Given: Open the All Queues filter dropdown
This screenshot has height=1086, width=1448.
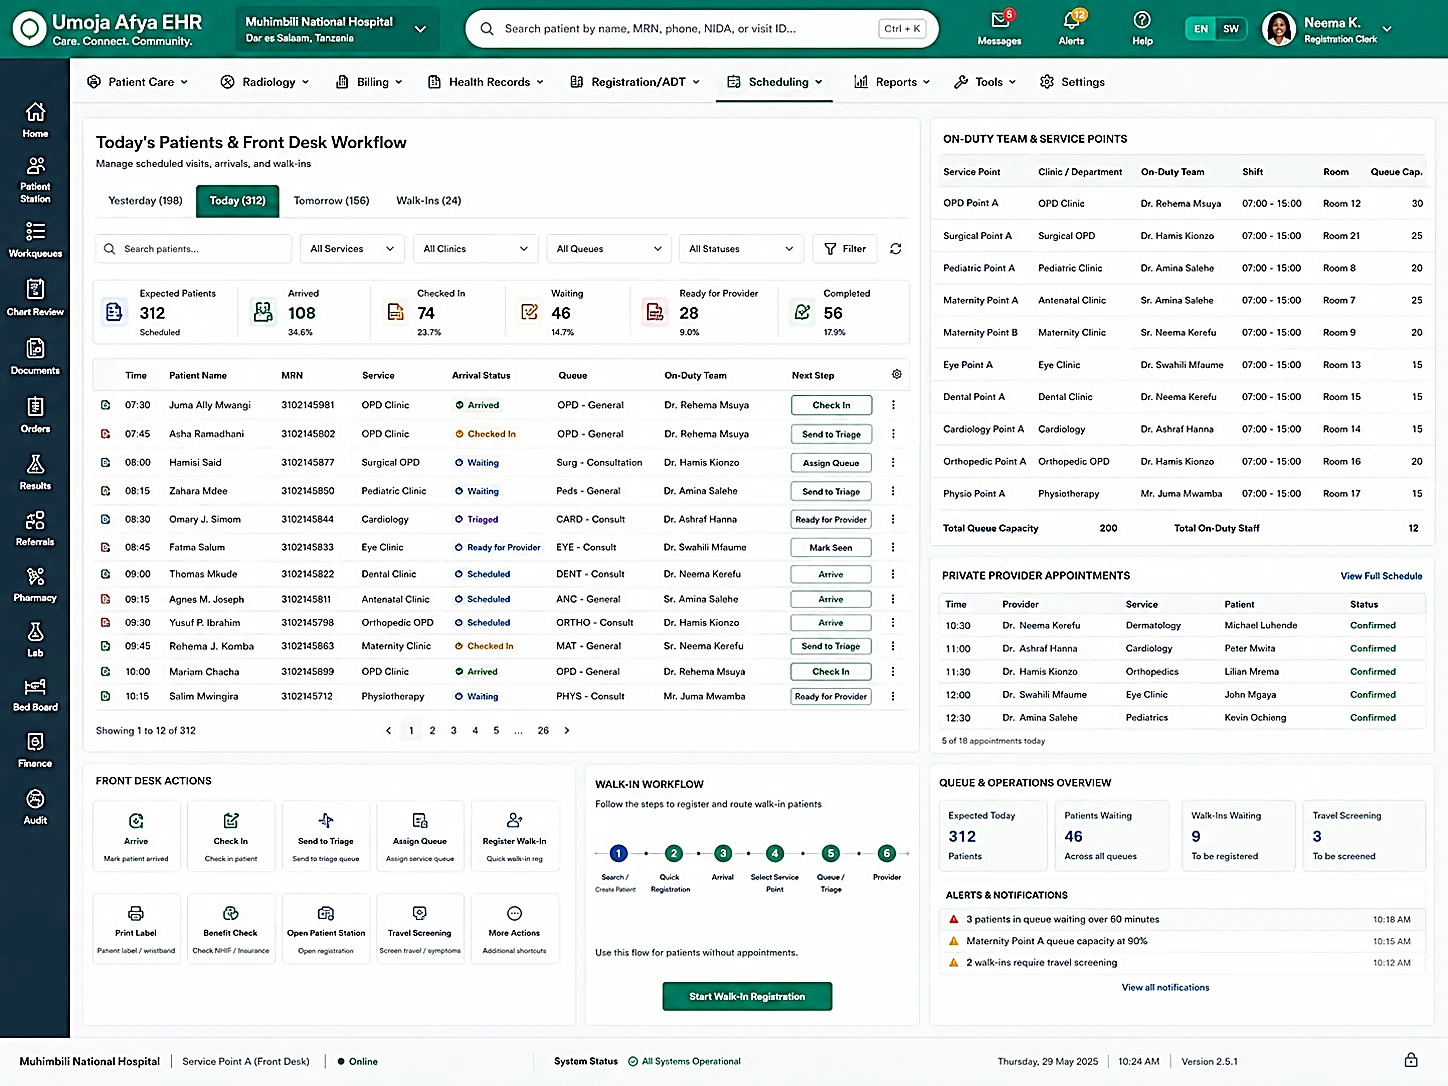Looking at the screenshot, I should click(x=609, y=249).
